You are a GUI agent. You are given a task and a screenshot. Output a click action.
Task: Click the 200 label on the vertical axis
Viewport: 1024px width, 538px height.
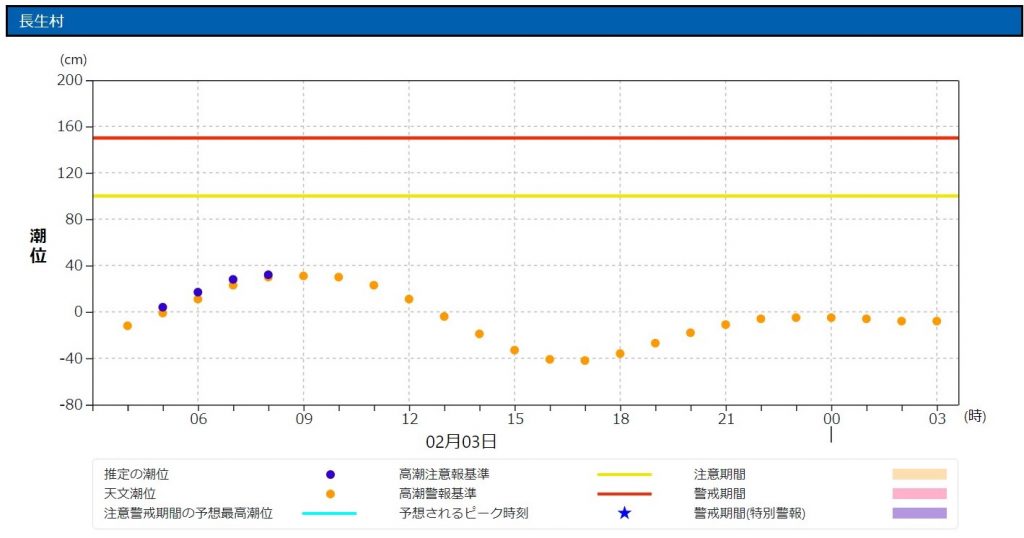tap(70, 80)
